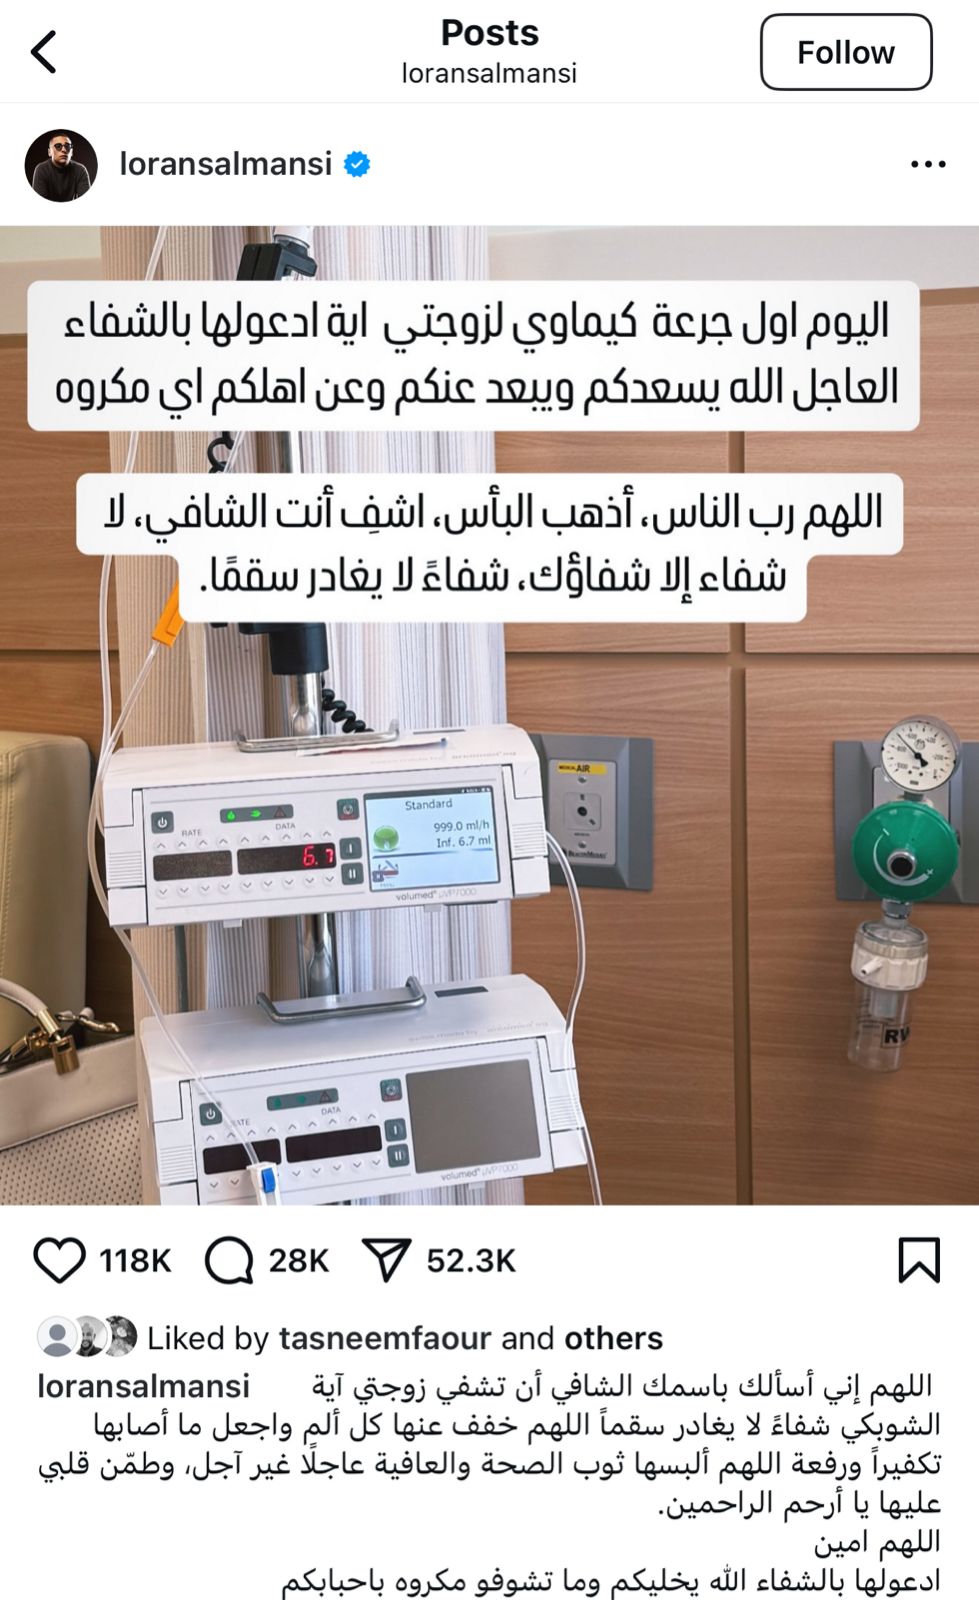Follow the loransalmansi account
Screen dimensions: 979x1600
pos(845,52)
